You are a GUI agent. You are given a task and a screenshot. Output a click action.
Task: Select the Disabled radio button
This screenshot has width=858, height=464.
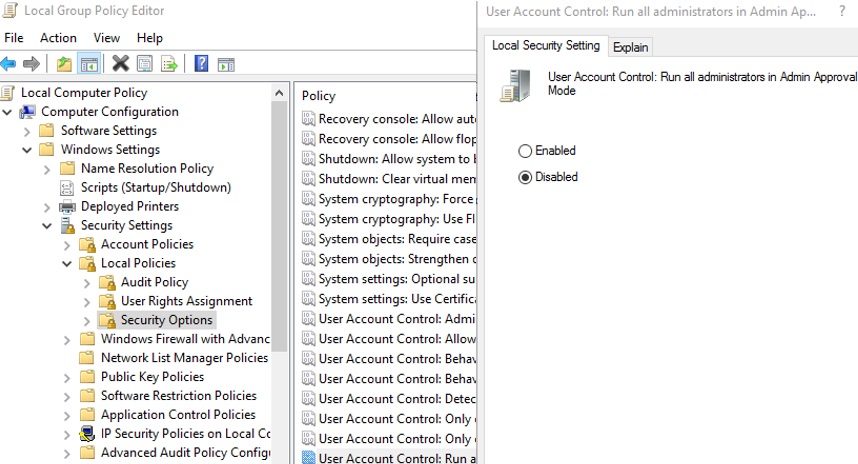pos(525,177)
